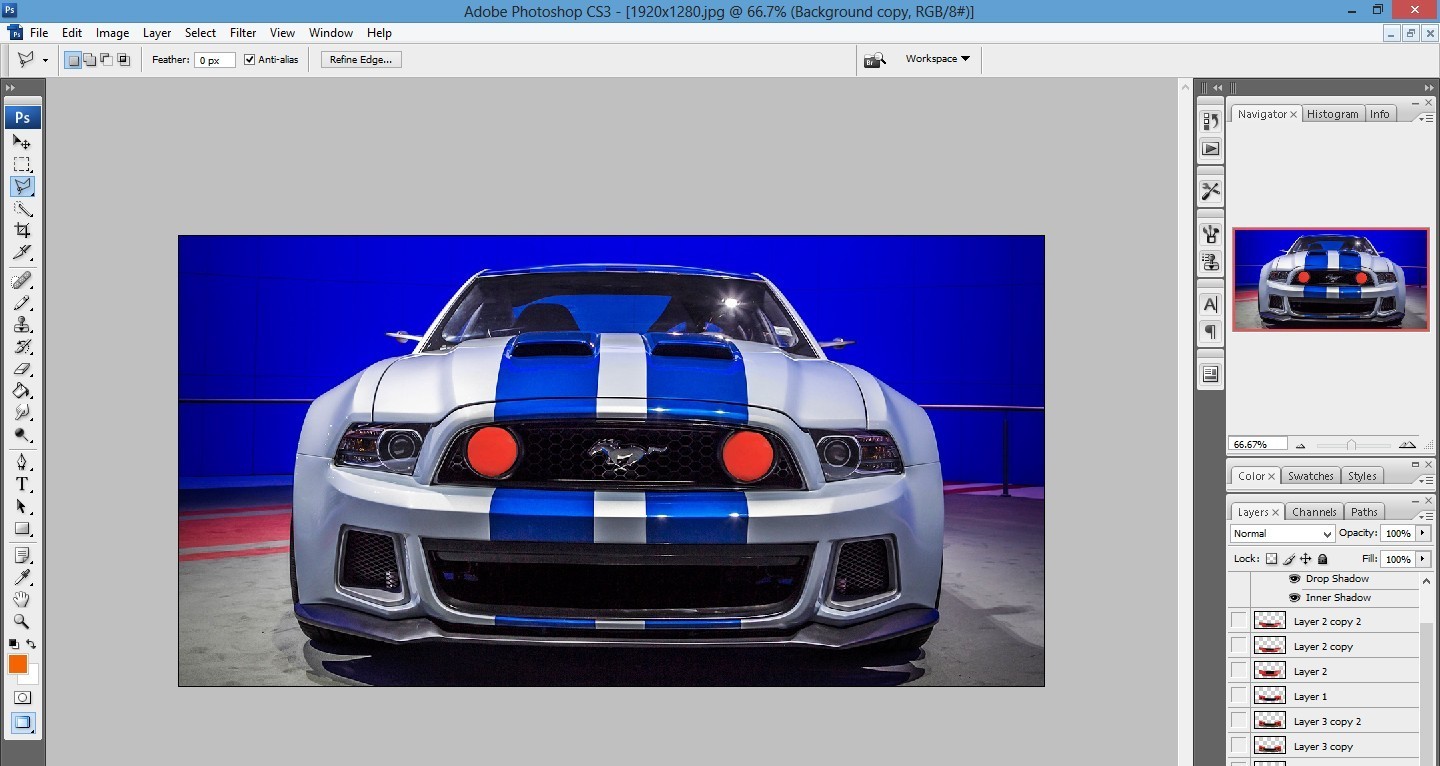
Task: Open the Filter menu
Action: click(243, 33)
